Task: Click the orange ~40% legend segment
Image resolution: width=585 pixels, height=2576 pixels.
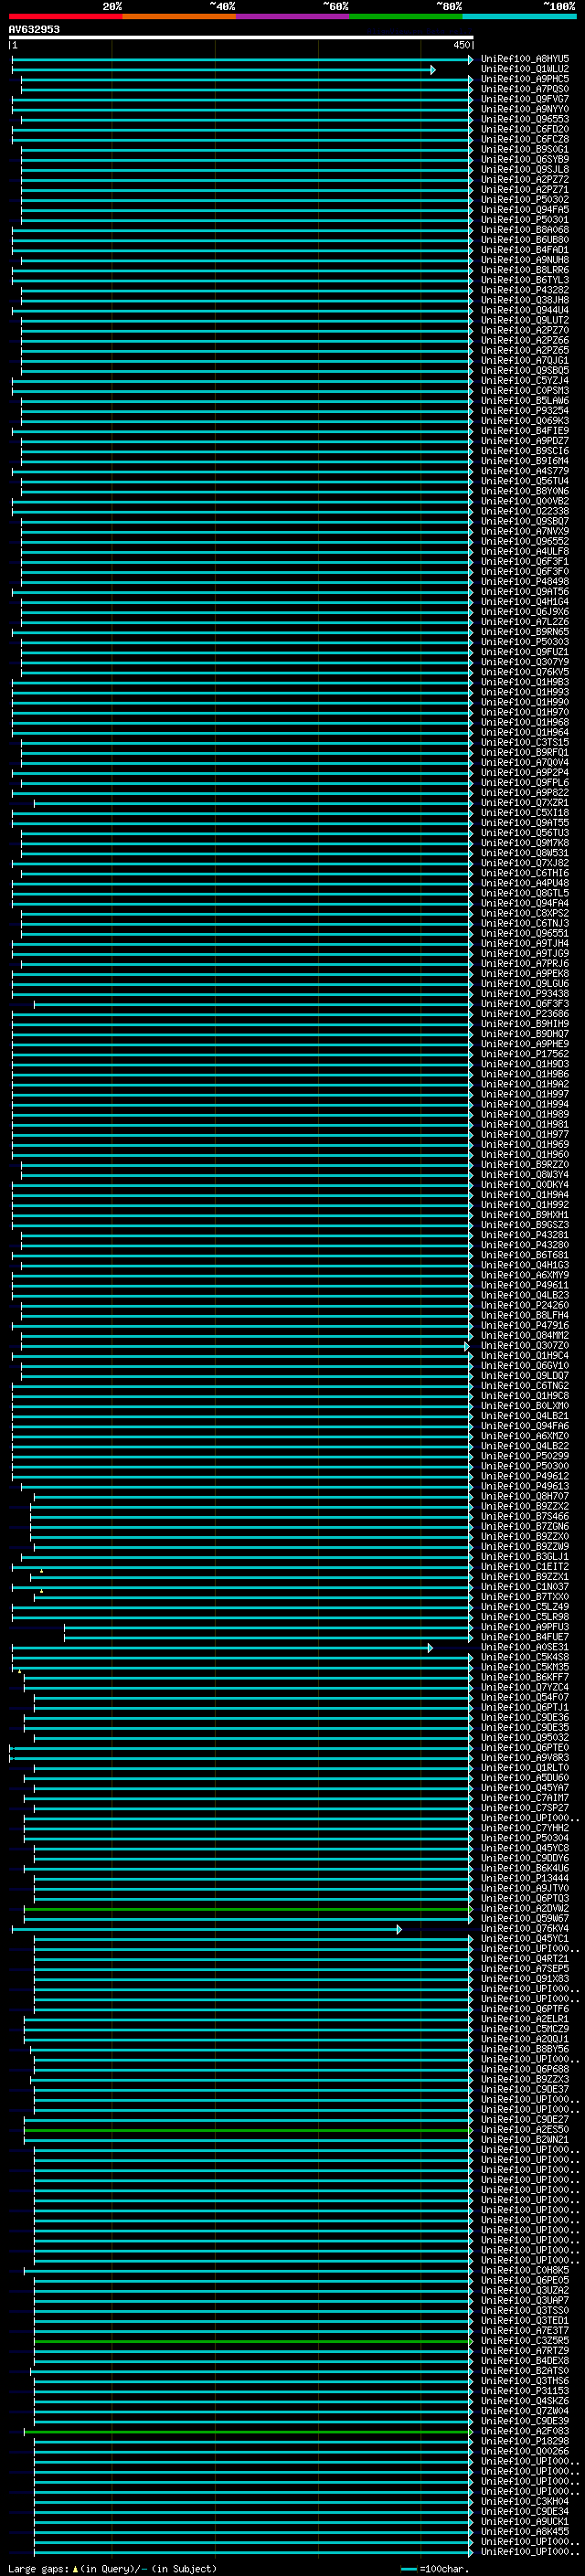Action: pos(179,16)
